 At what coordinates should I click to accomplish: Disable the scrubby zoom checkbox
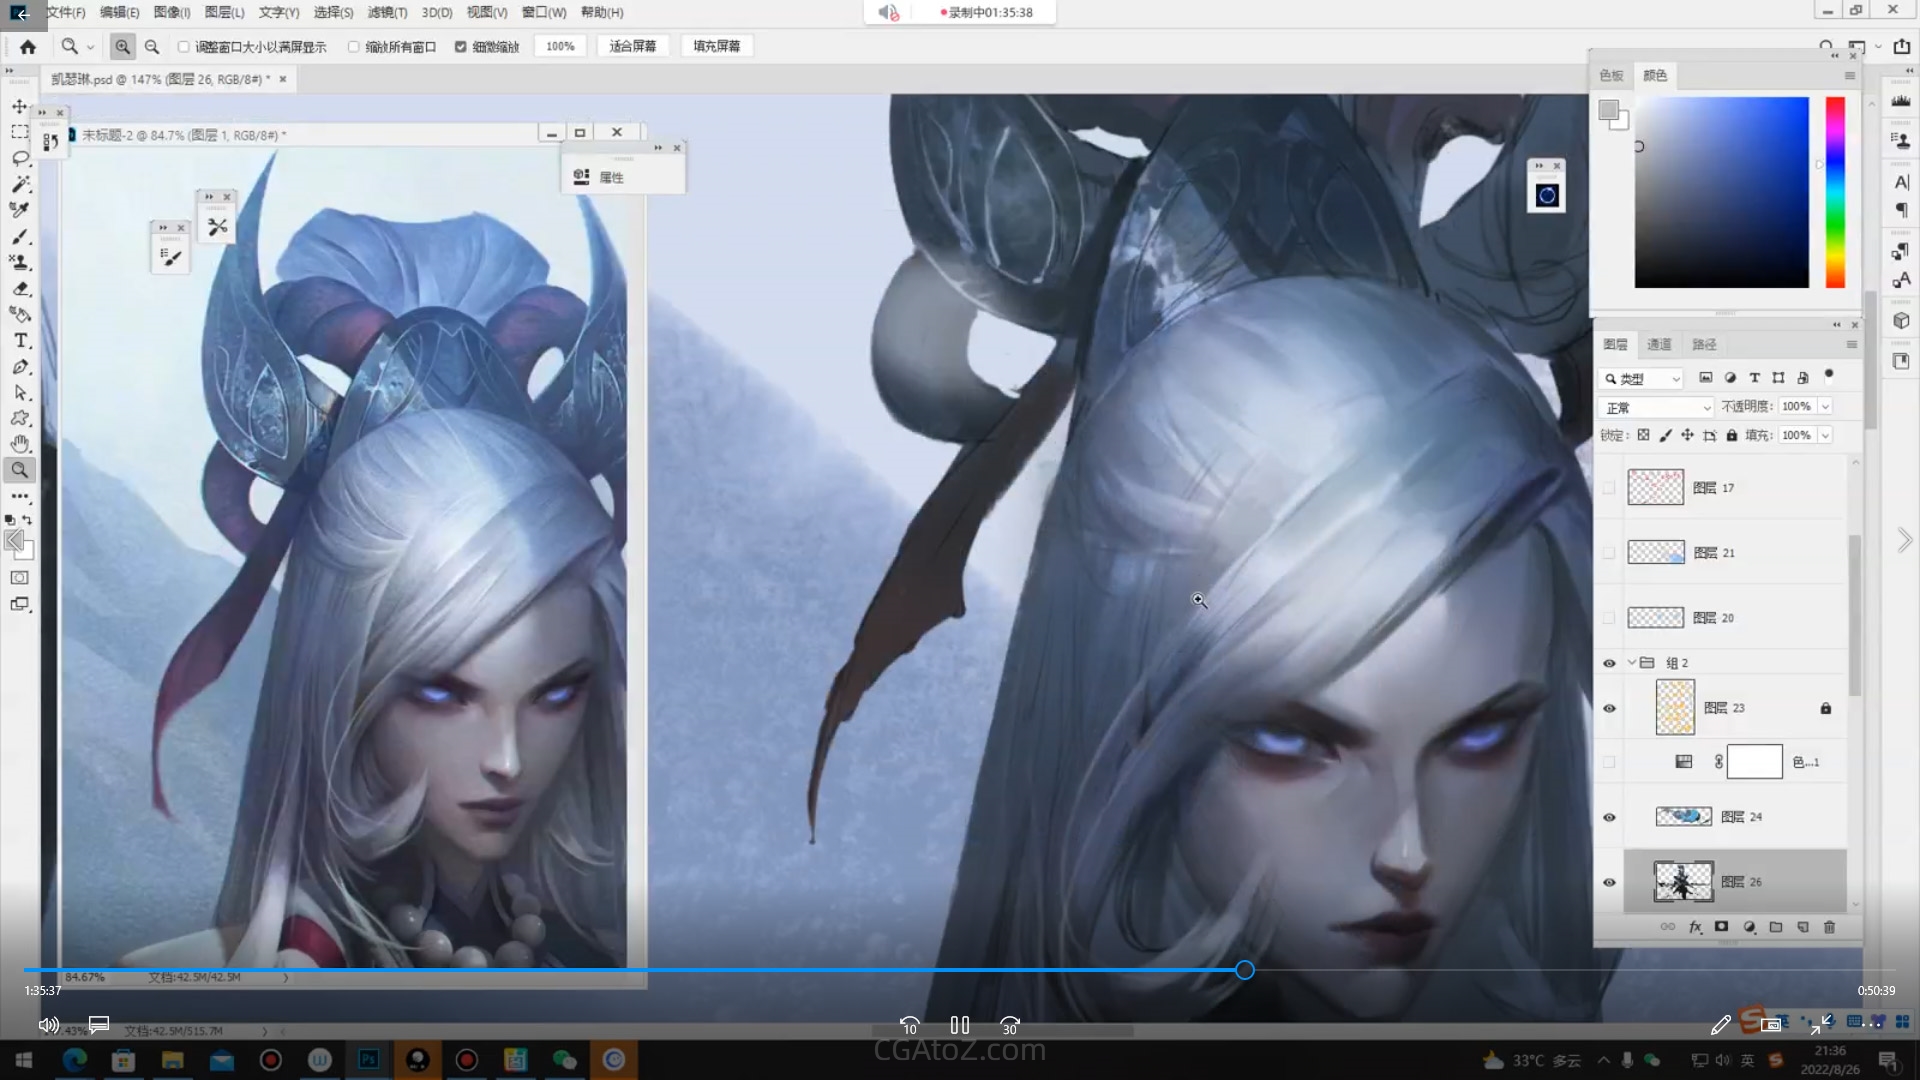click(460, 46)
